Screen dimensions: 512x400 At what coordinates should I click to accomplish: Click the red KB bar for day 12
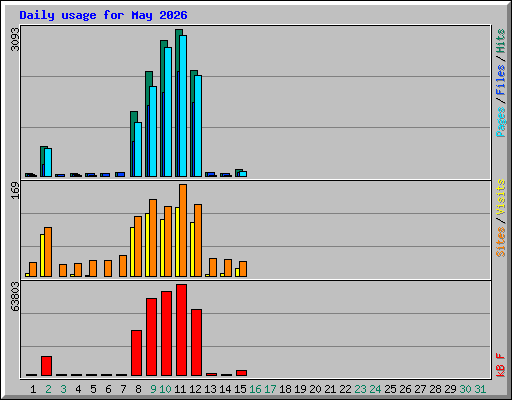click(196, 343)
